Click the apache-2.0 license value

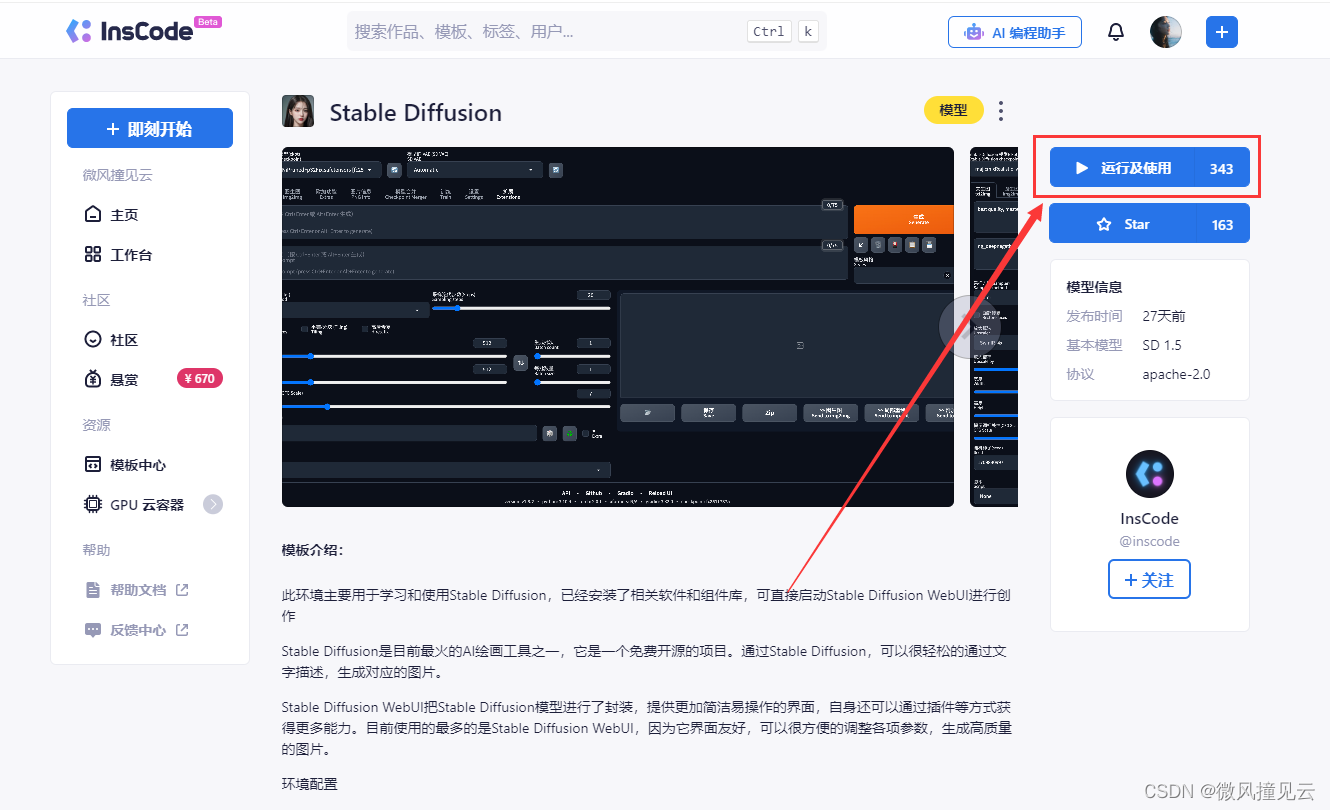[x=1176, y=374]
